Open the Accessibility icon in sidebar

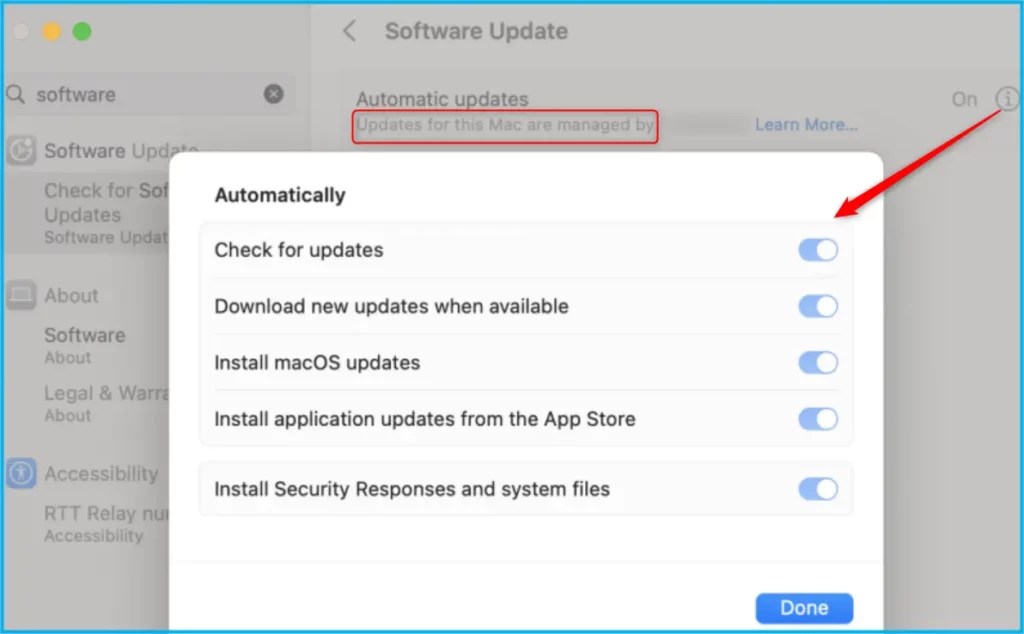(22, 473)
